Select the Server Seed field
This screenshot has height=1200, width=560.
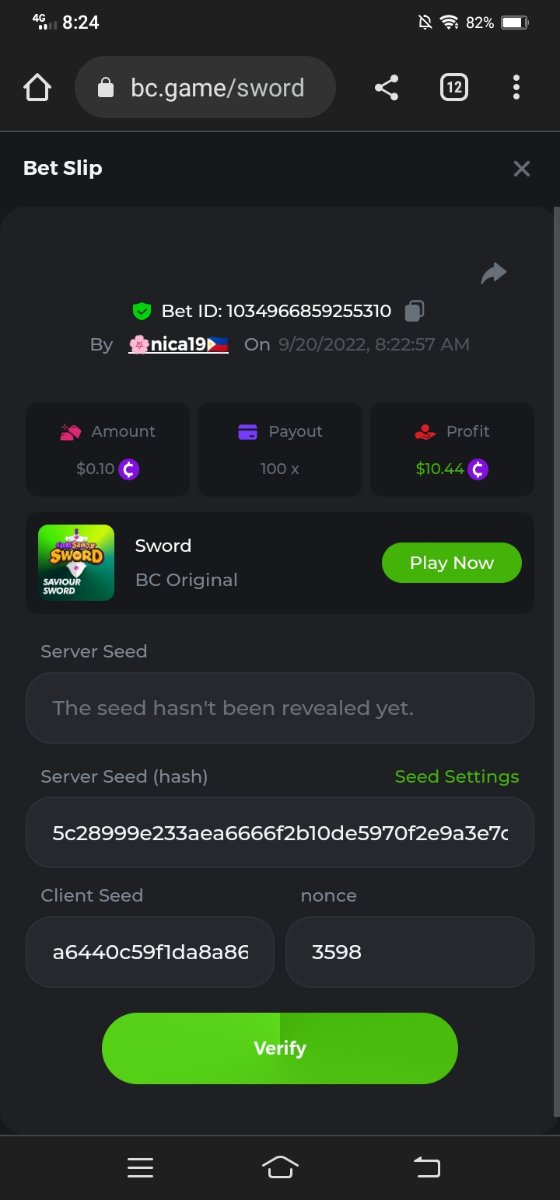(280, 708)
